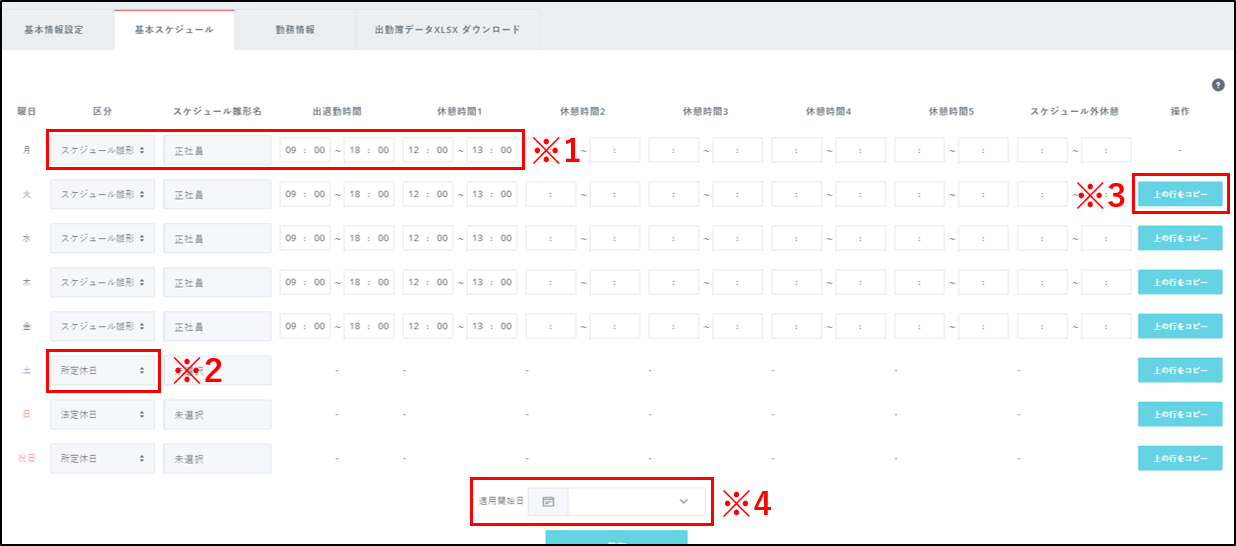Click Monday's break 1 start time 12:00
The image size is (1236, 546).
429,150
